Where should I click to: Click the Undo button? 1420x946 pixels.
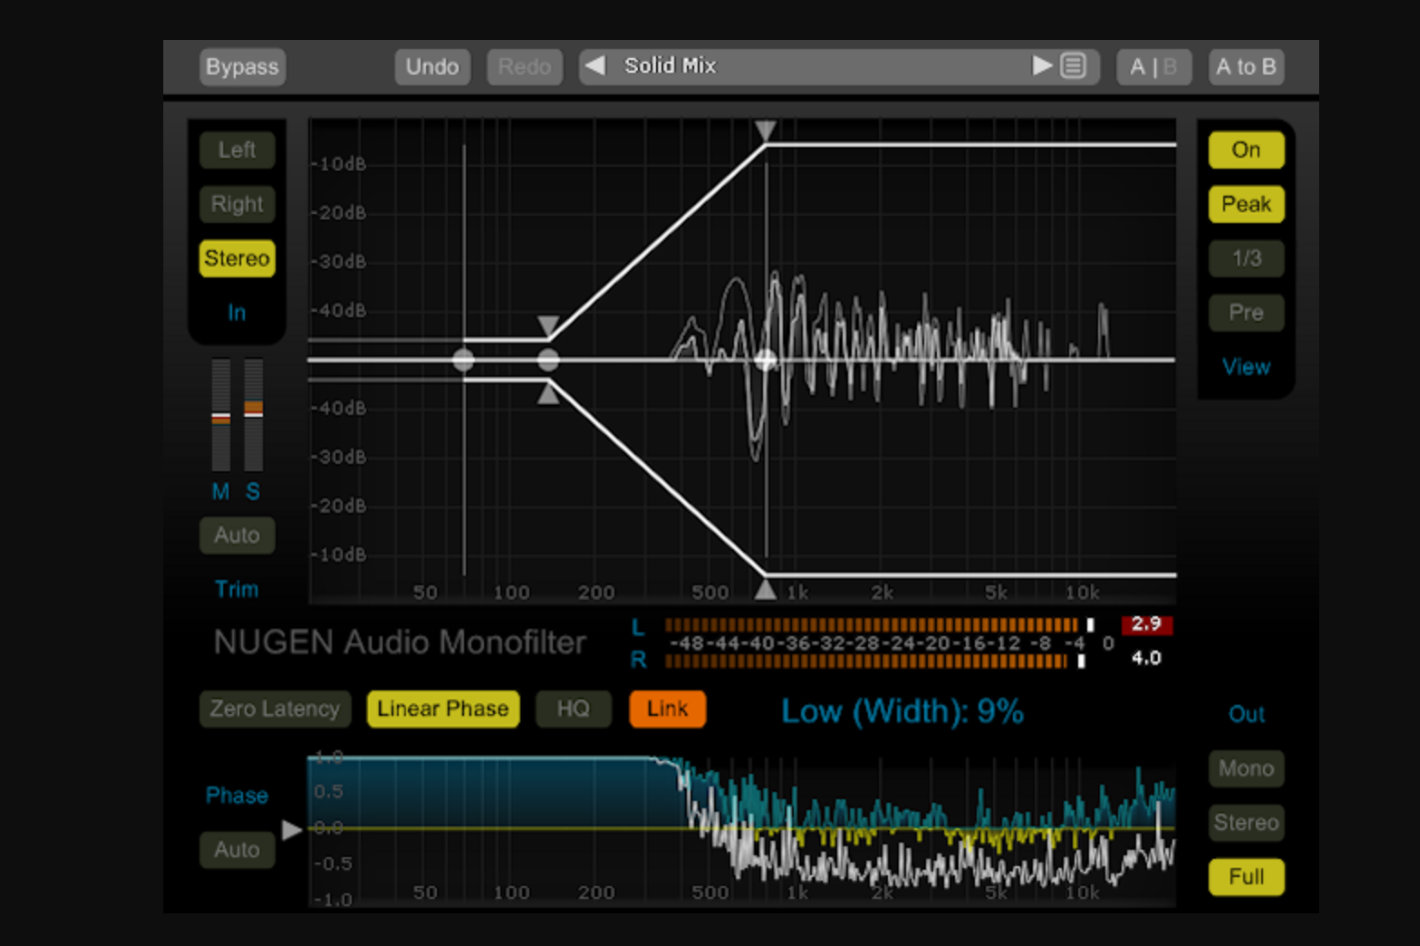tap(432, 67)
